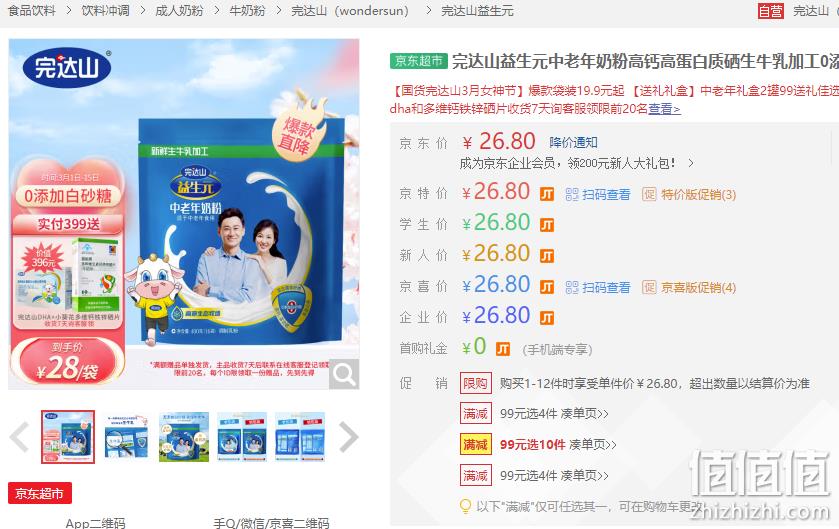839x529 pixels.
Task: Click orange JD badge beside 首购礼金
Action: coord(503,349)
